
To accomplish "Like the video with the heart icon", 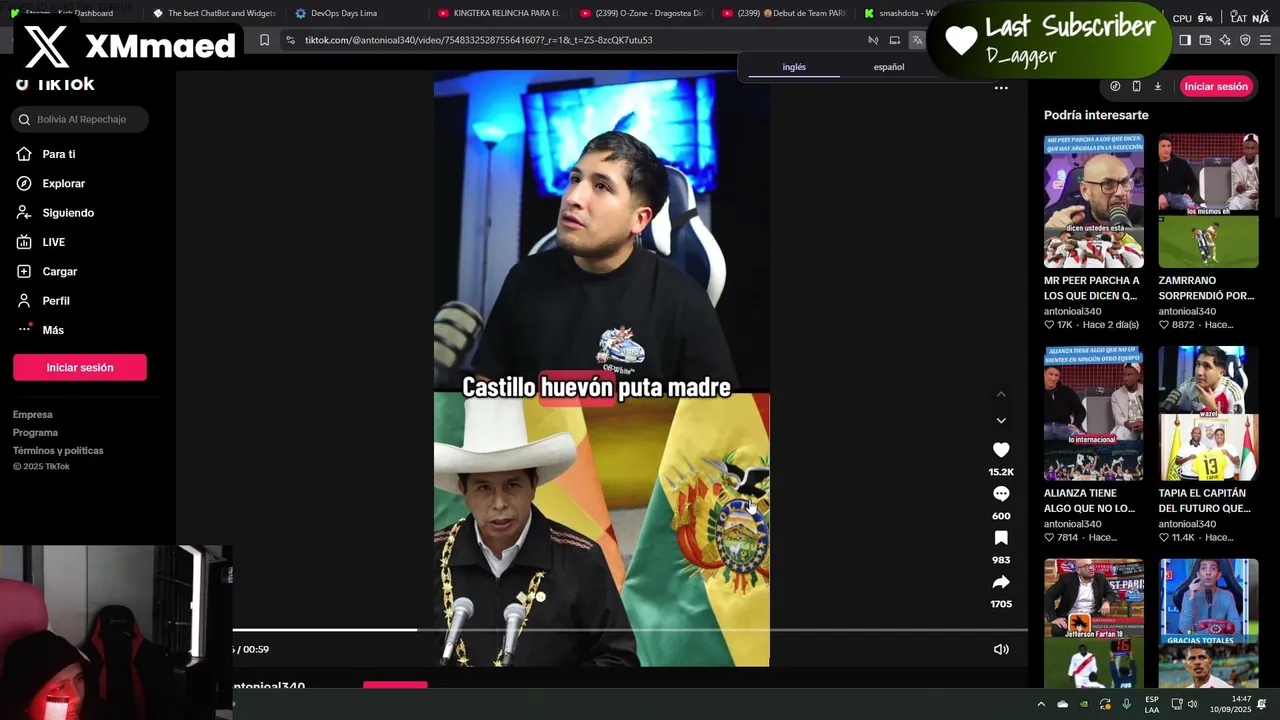I will click(1001, 450).
